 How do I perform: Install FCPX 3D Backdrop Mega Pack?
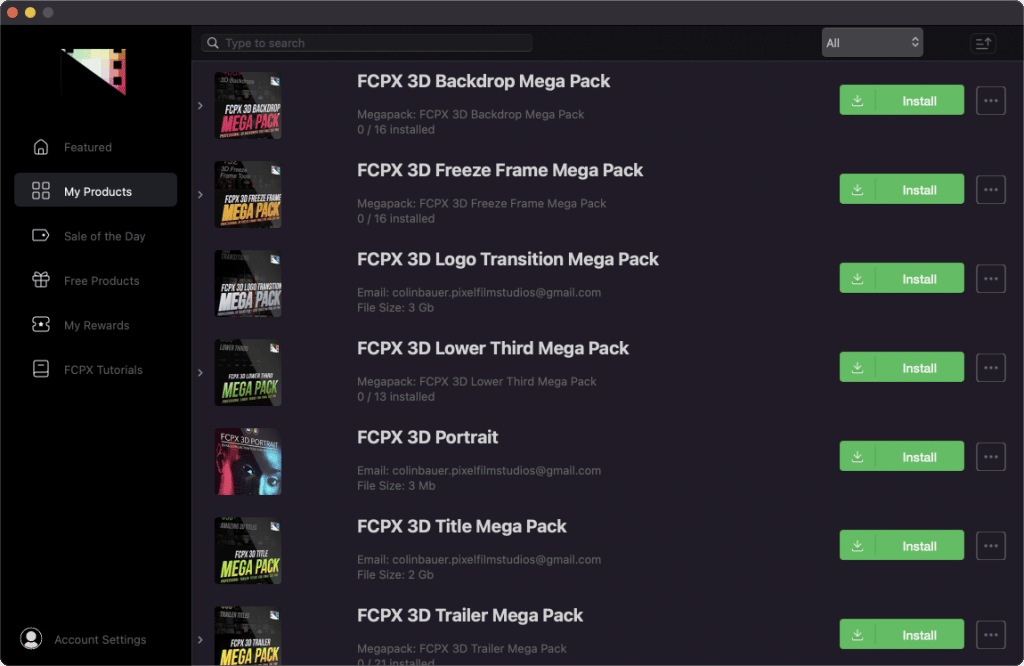(901, 101)
